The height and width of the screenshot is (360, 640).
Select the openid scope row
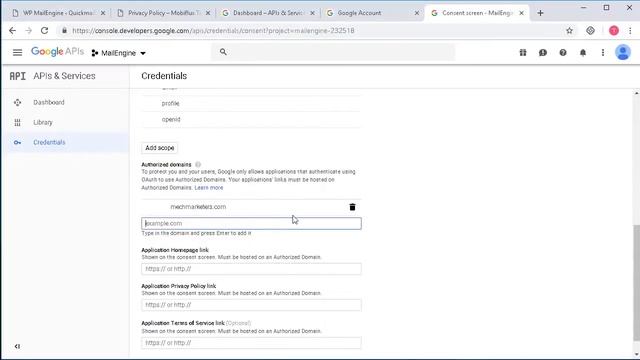[251, 120]
